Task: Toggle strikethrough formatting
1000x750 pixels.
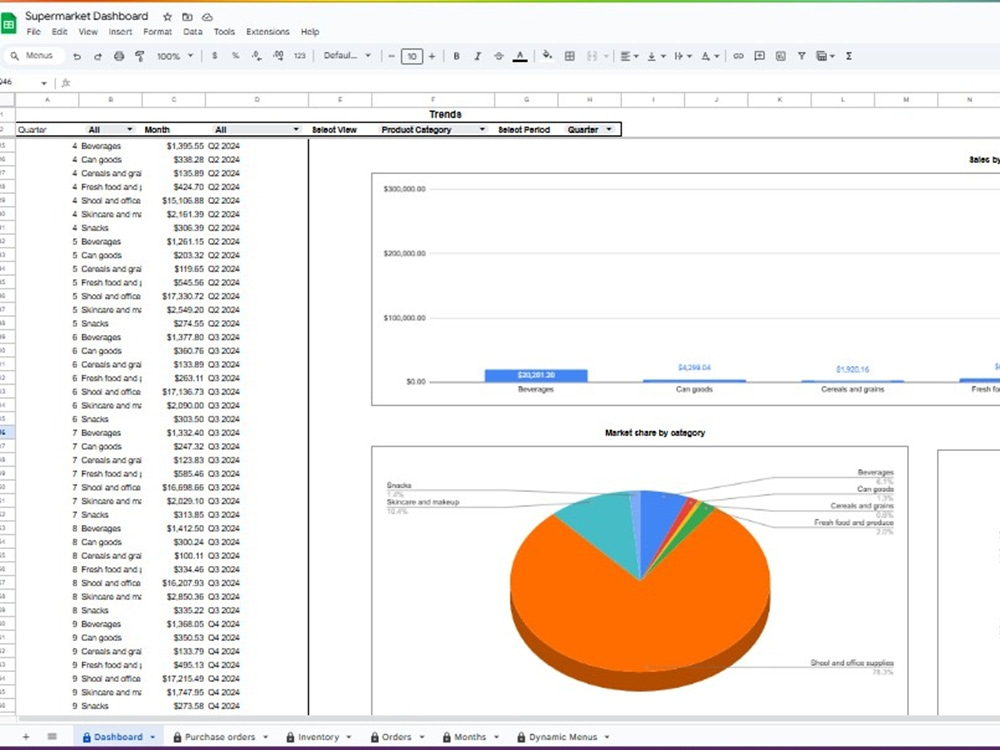Action: (499, 56)
